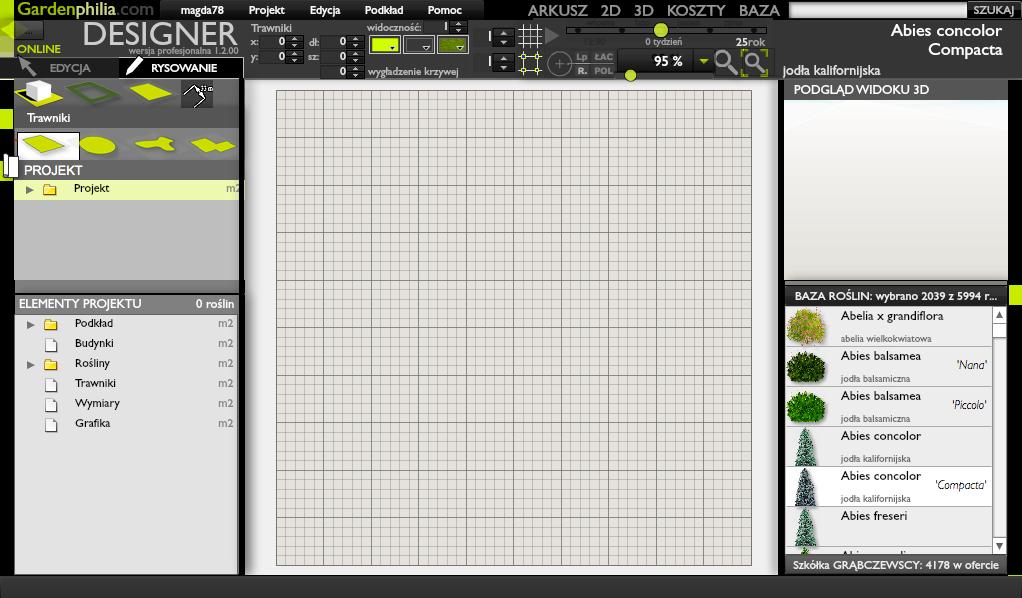Open the KOSZTY section
Image resolution: width=1022 pixels, height=598 pixels.
[x=696, y=10]
